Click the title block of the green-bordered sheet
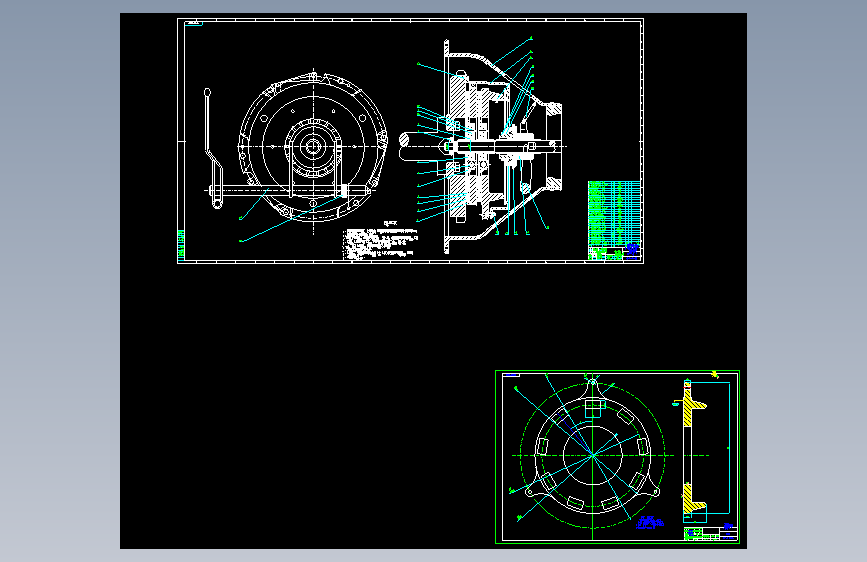The image size is (867, 562). pyautogui.click(x=711, y=534)
